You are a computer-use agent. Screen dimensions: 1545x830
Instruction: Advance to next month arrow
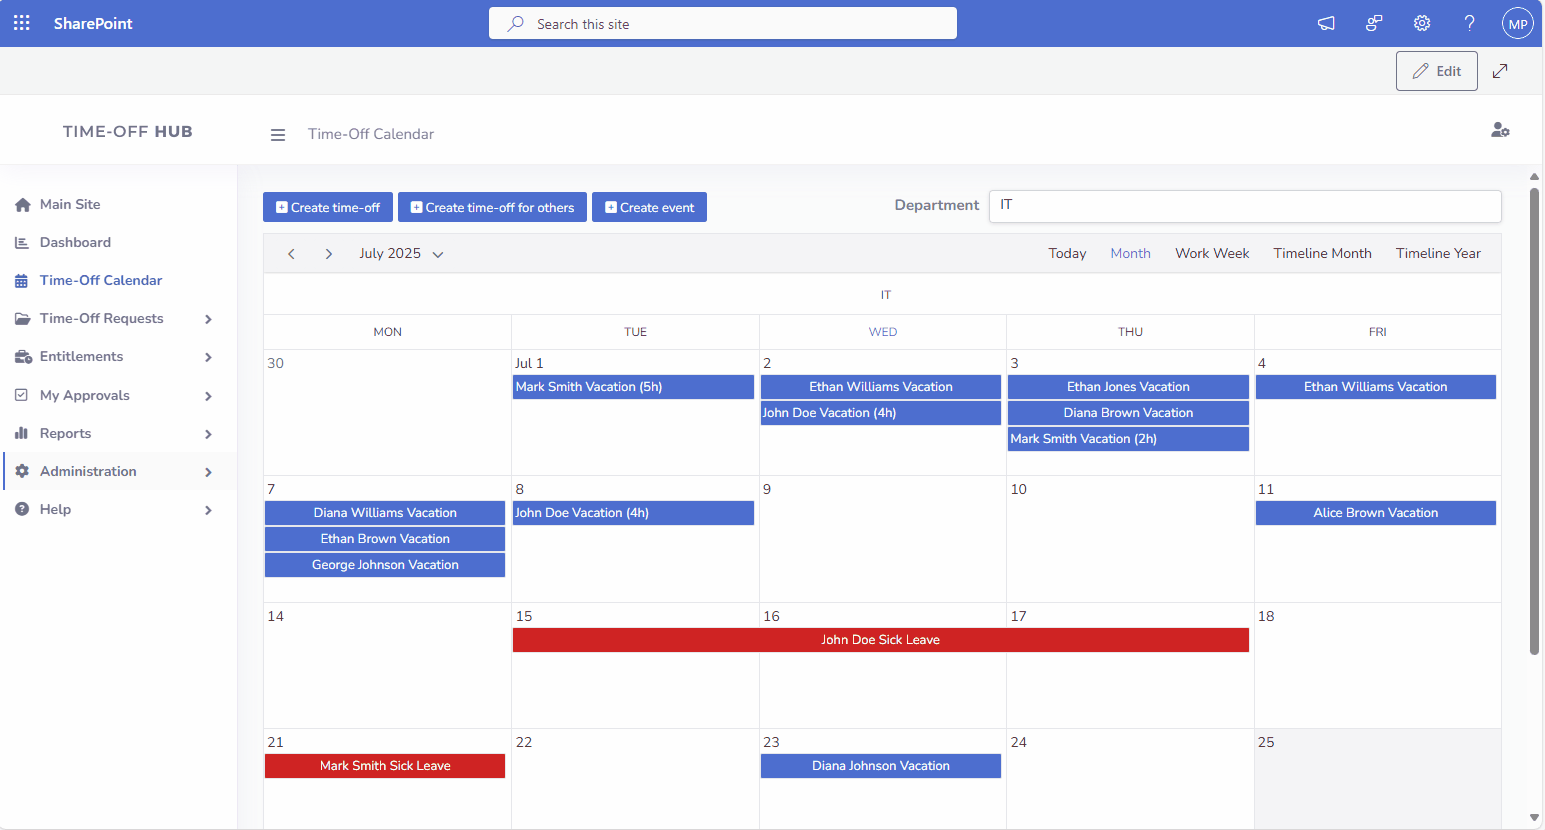[328, 254]
